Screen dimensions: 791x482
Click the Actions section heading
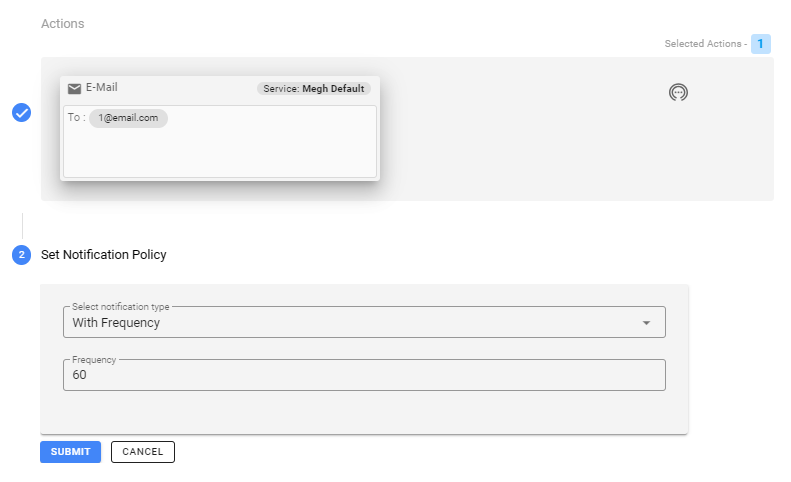point(63,23)
